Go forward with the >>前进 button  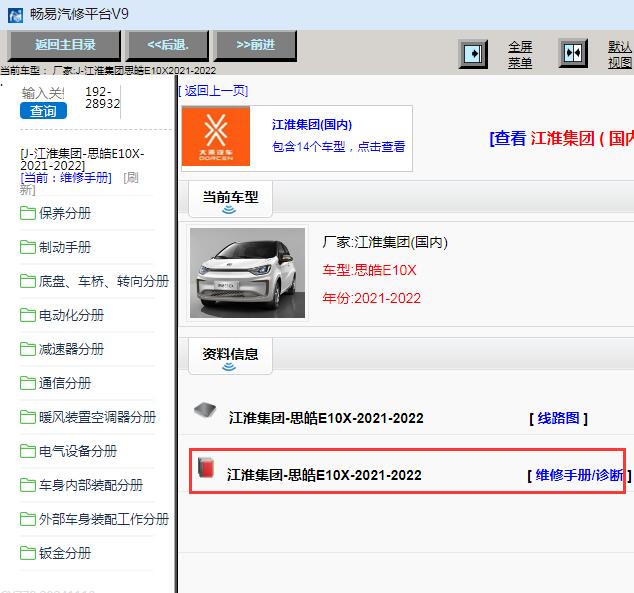pos(256,45)
